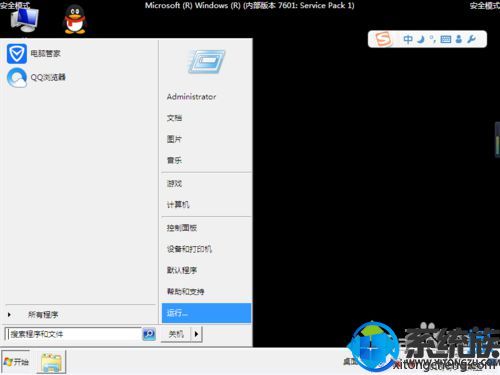This screenshot has width=500, height=375.
Task: Expand shutdown options arrow next to 关机
Action: (196, 334)
